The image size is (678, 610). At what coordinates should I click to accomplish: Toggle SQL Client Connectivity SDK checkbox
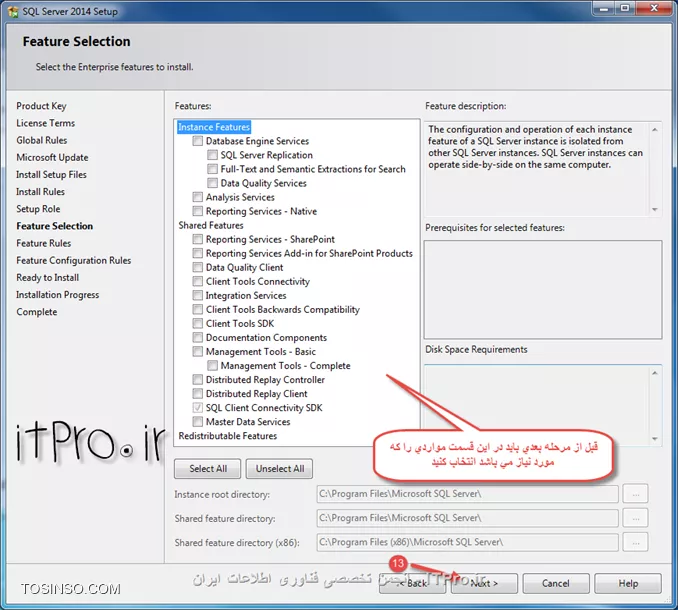tap(198, 408)
